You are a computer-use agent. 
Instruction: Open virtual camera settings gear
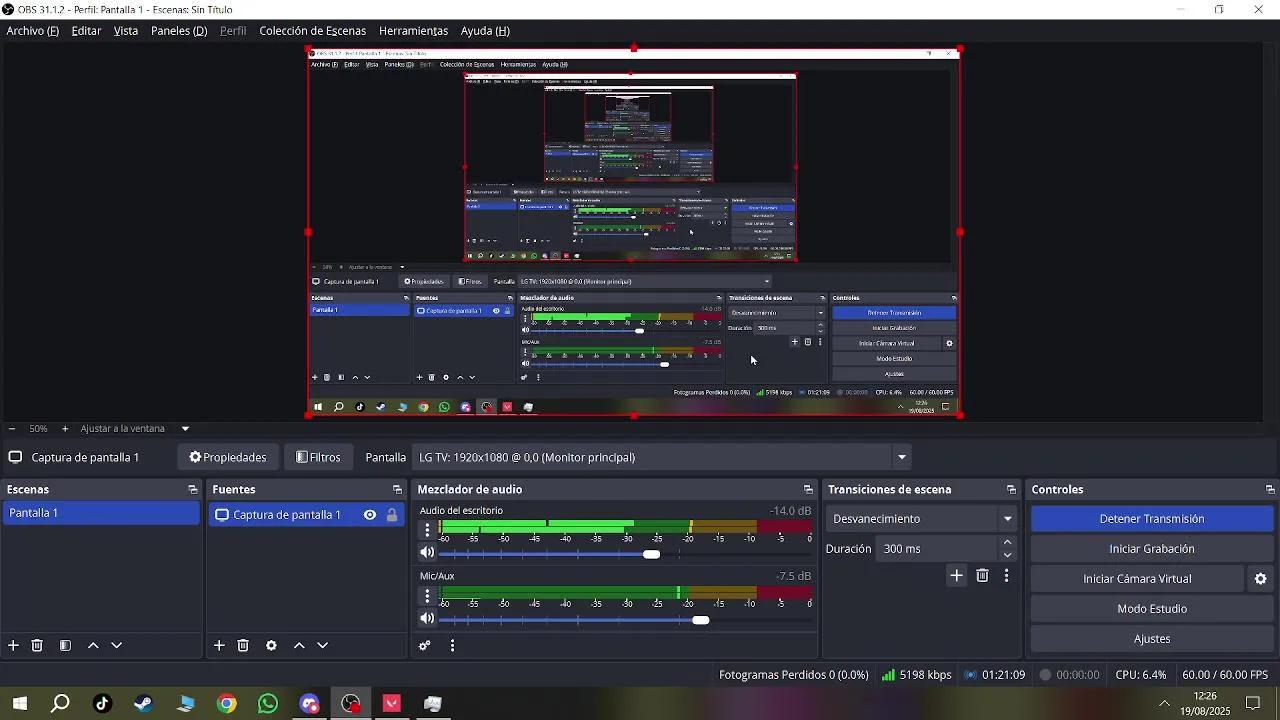(1261, 579)
